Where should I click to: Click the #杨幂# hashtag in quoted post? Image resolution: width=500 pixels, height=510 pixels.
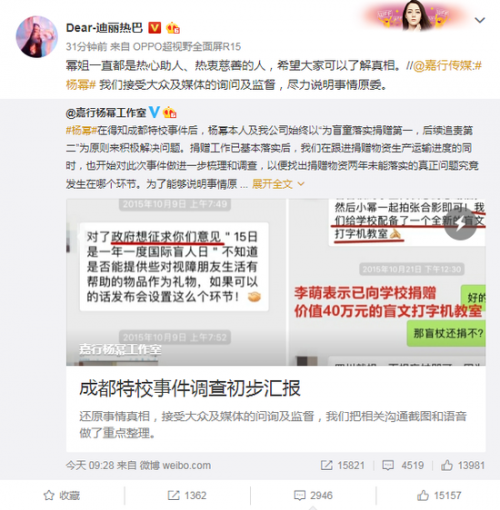pyautogui.click(x=81, y=130)
